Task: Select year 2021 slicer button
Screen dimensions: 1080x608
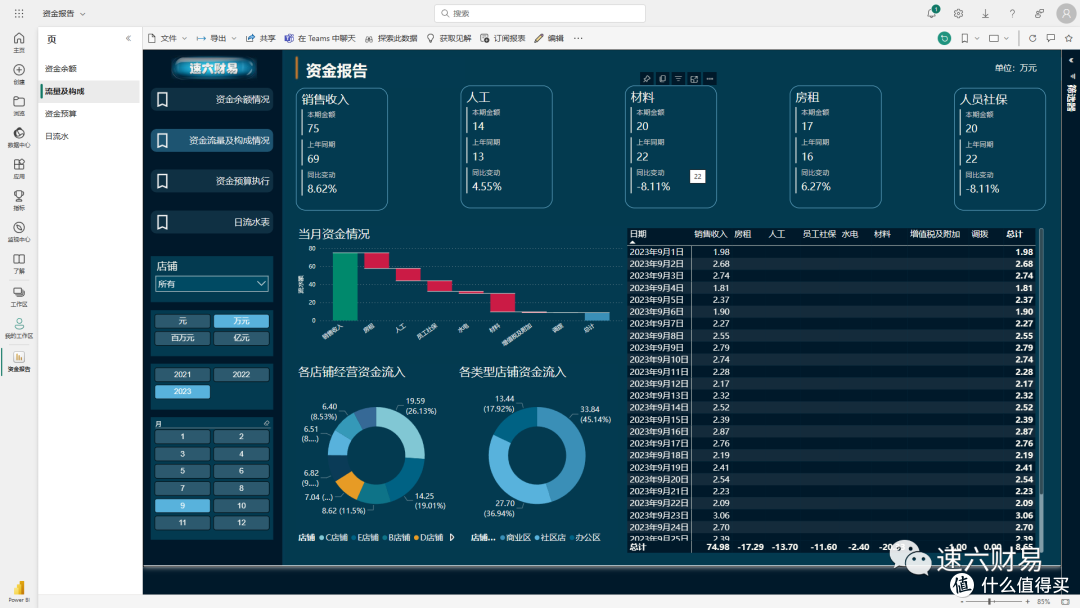Action: click(x=183, y=375)
